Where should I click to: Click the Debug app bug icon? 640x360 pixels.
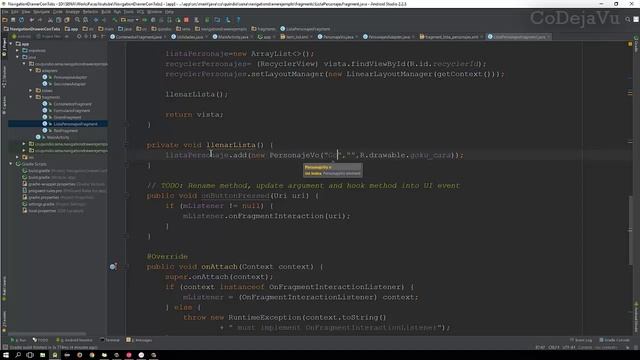pos(153,20)
